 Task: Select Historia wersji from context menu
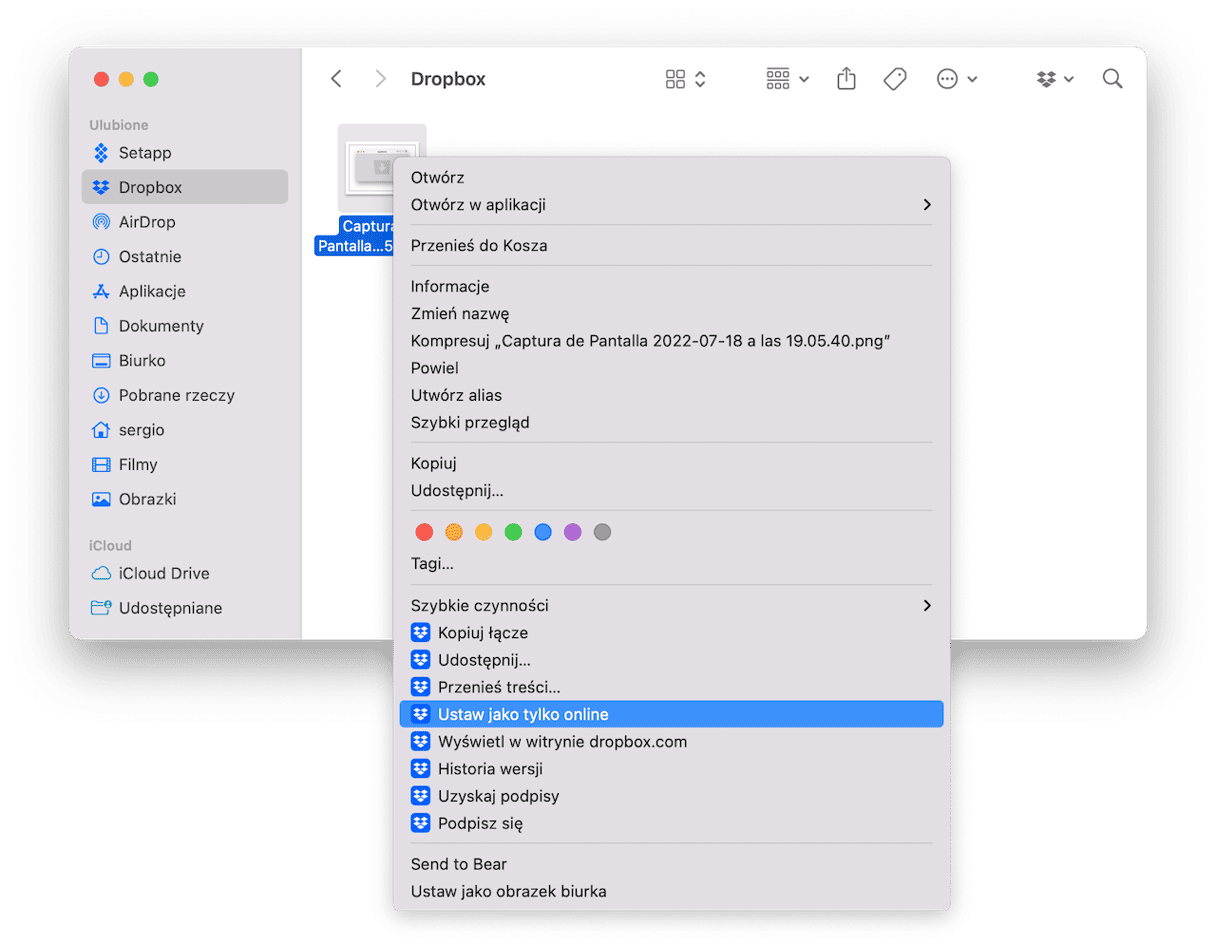(x=490, y=769)
